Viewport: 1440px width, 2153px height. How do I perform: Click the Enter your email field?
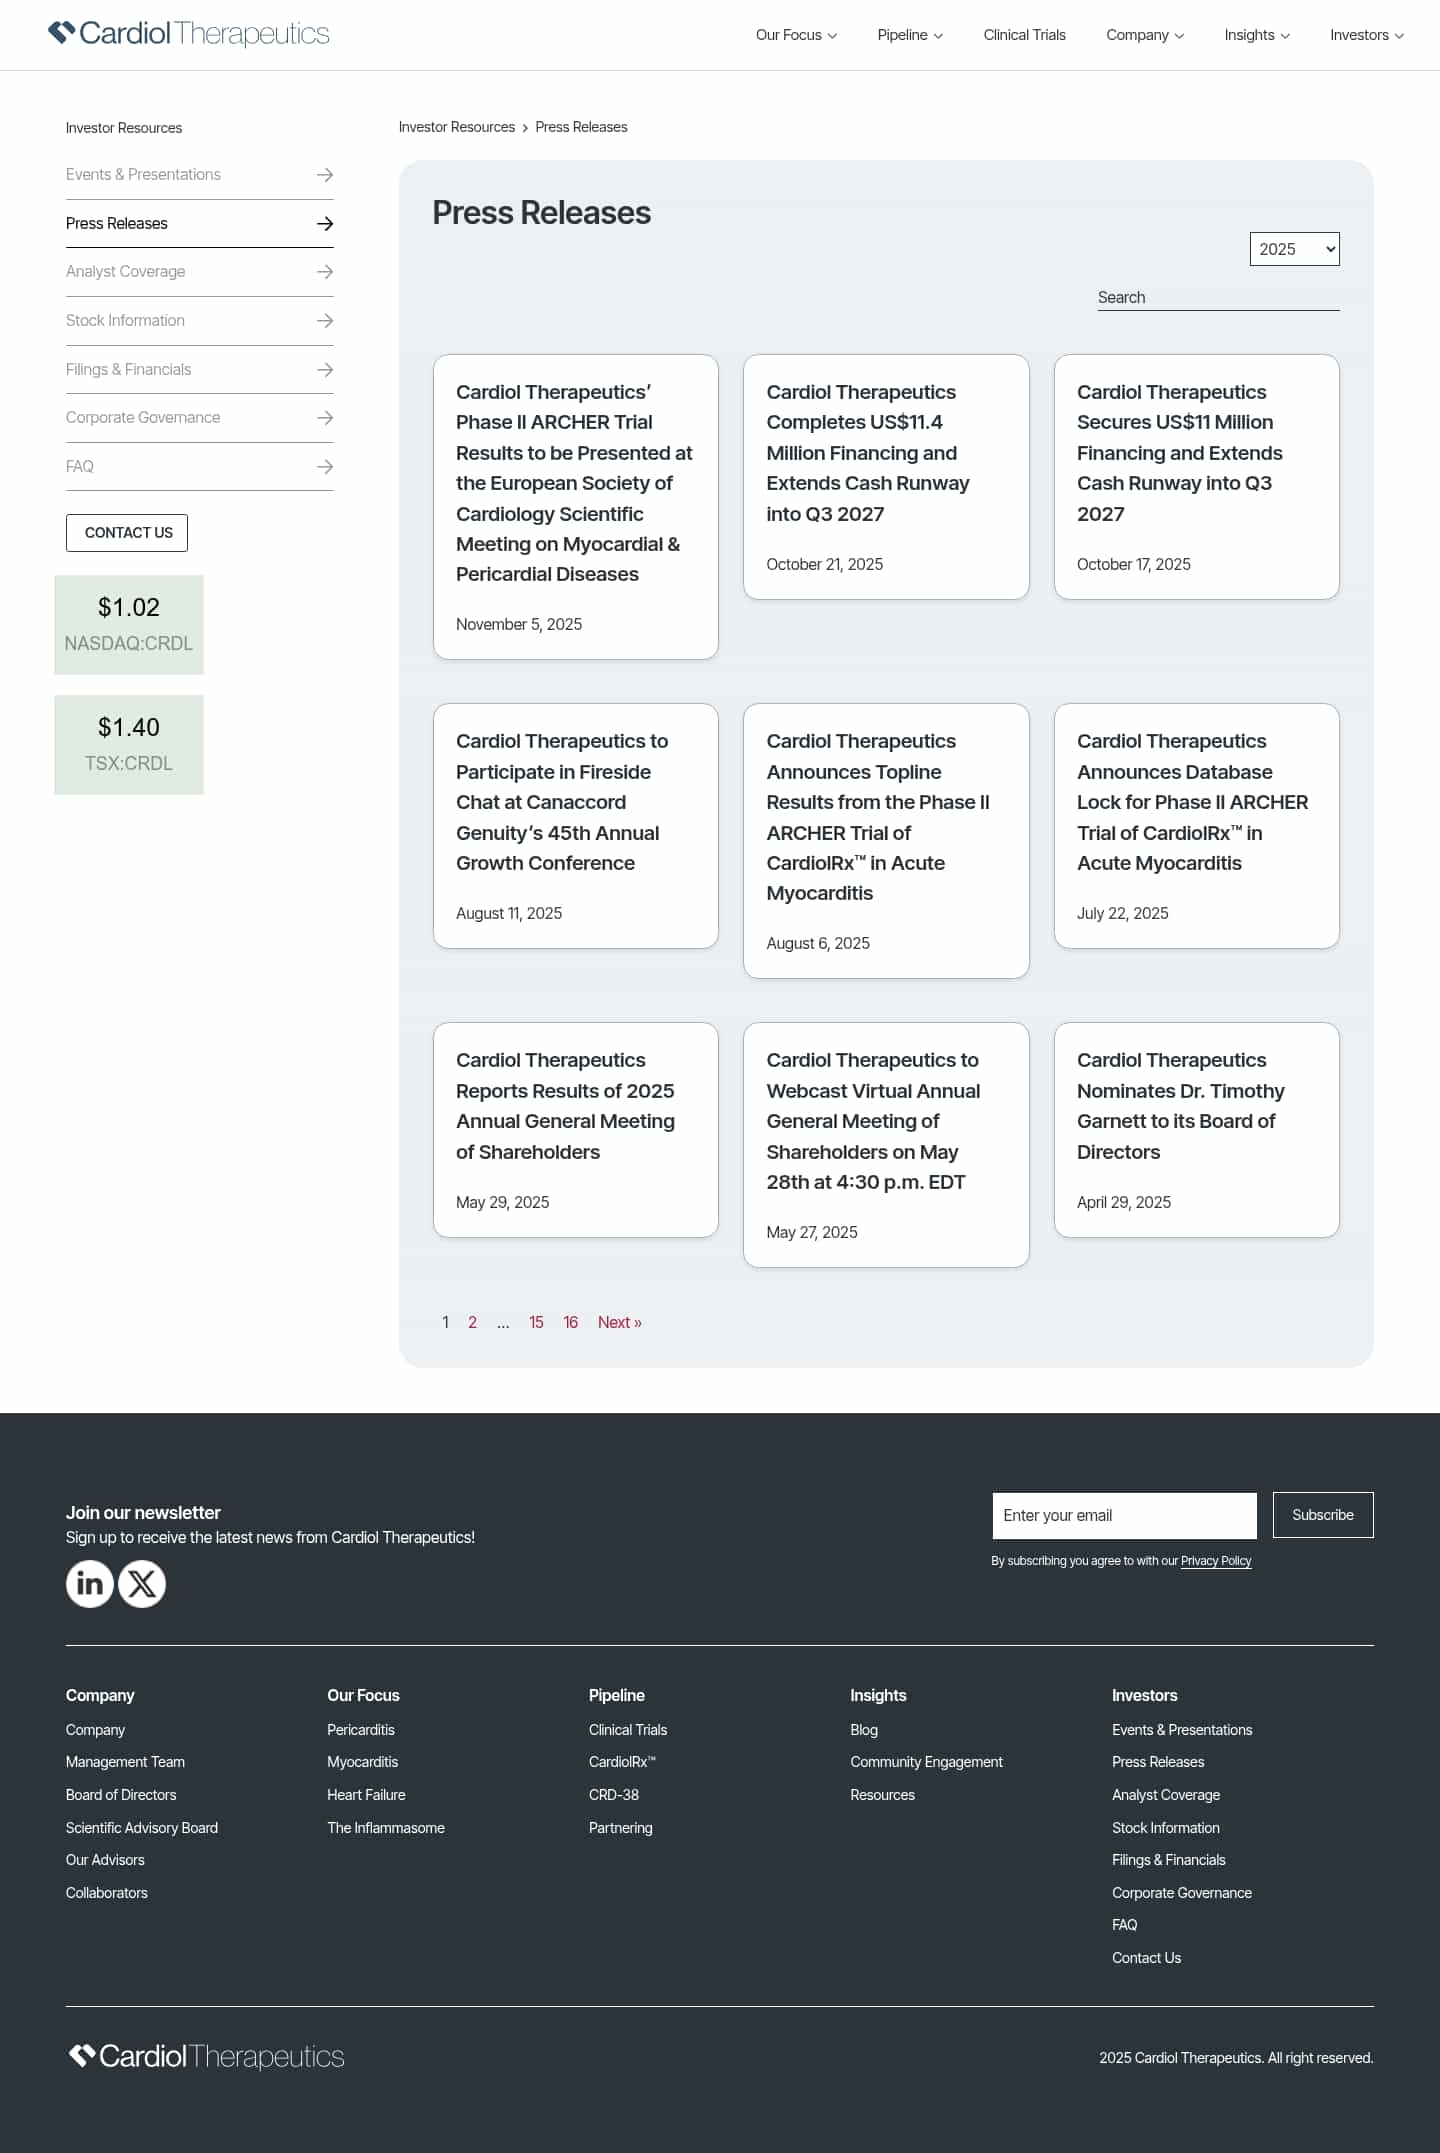coord(1124,1515)
